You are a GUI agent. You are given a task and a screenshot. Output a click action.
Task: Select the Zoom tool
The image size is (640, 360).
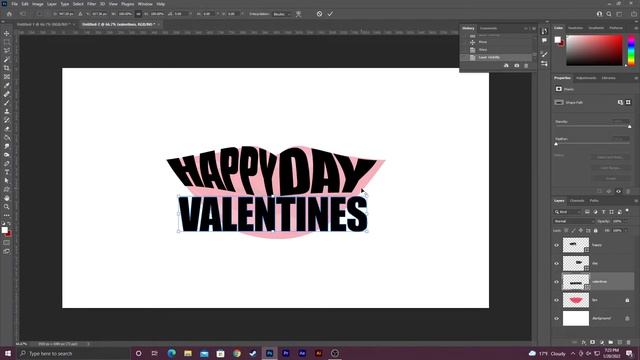pos(7,207)
